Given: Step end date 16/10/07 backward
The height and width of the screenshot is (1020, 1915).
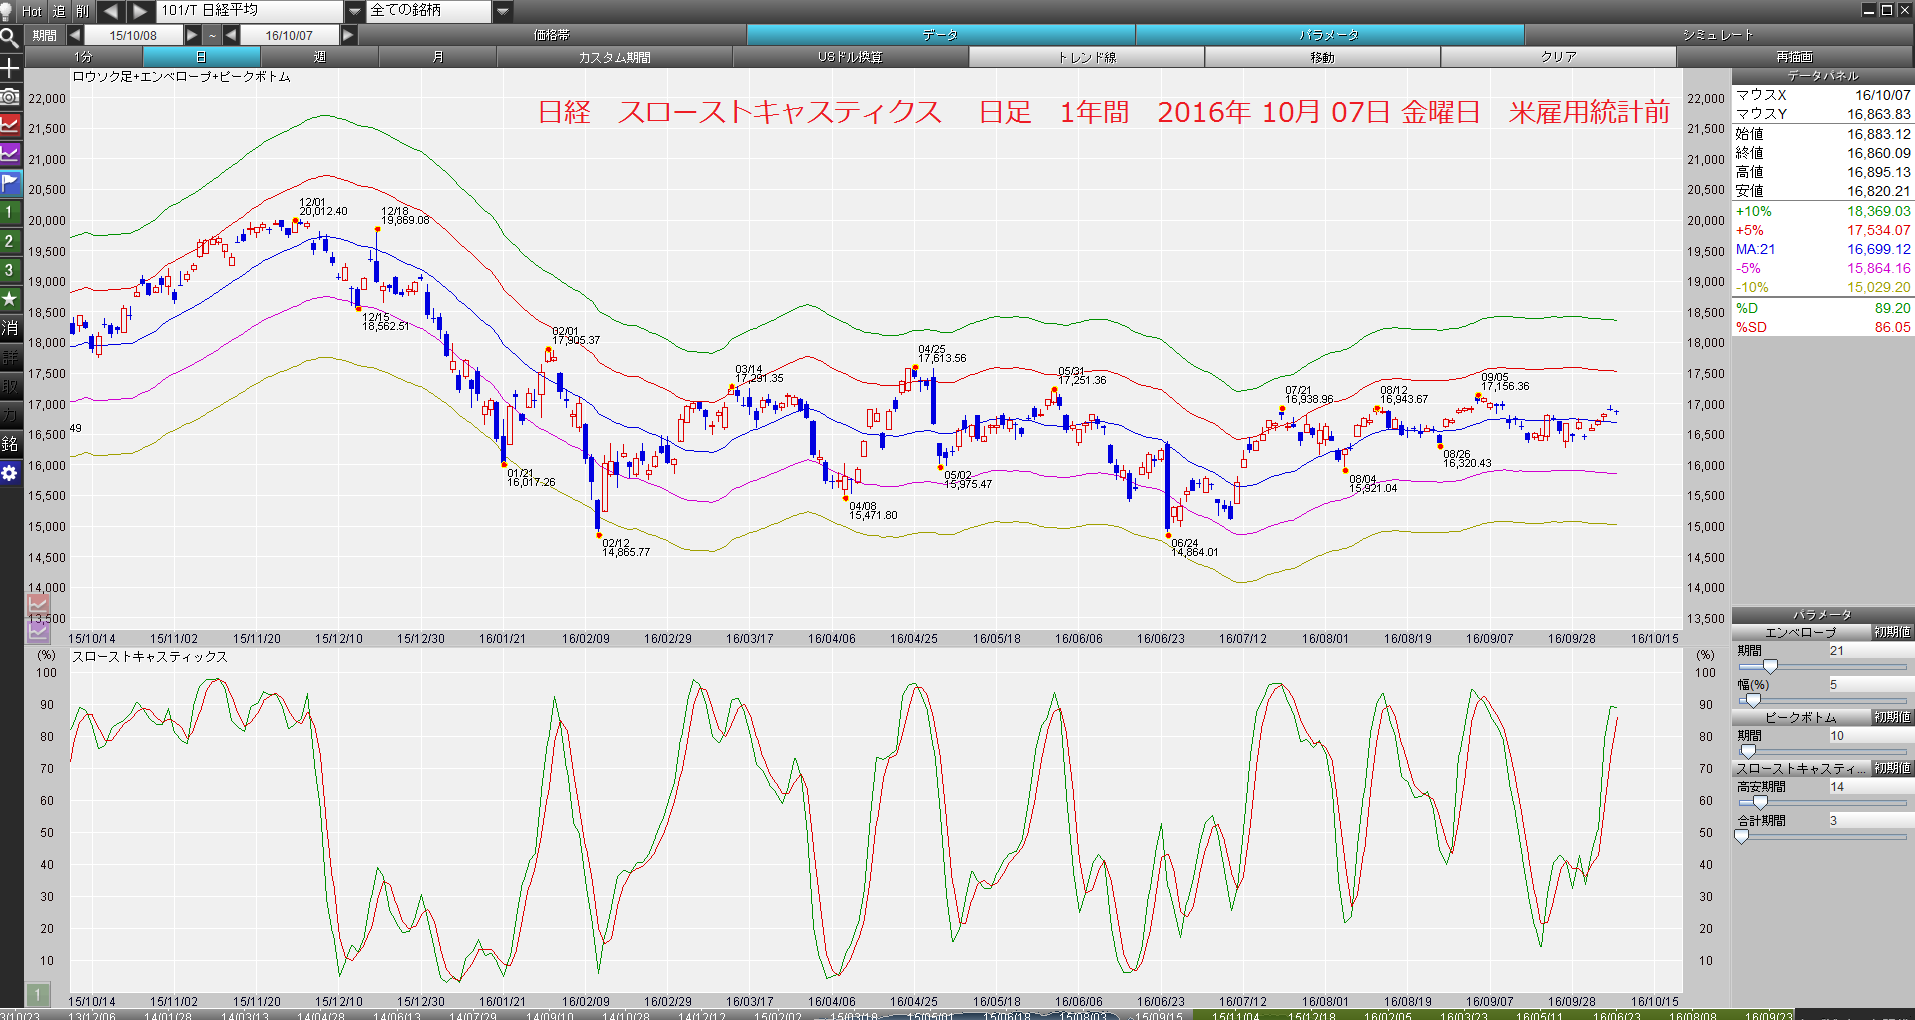Looking at the screenshot, I should [231, 35].
